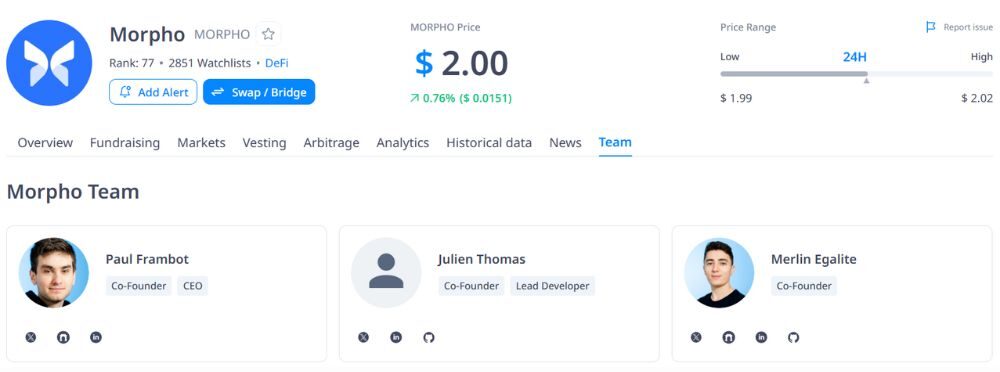1000x372 pixels.
Task: Open Paul Frambot's LinkedIn icon
Action: [x=96, y=337]
